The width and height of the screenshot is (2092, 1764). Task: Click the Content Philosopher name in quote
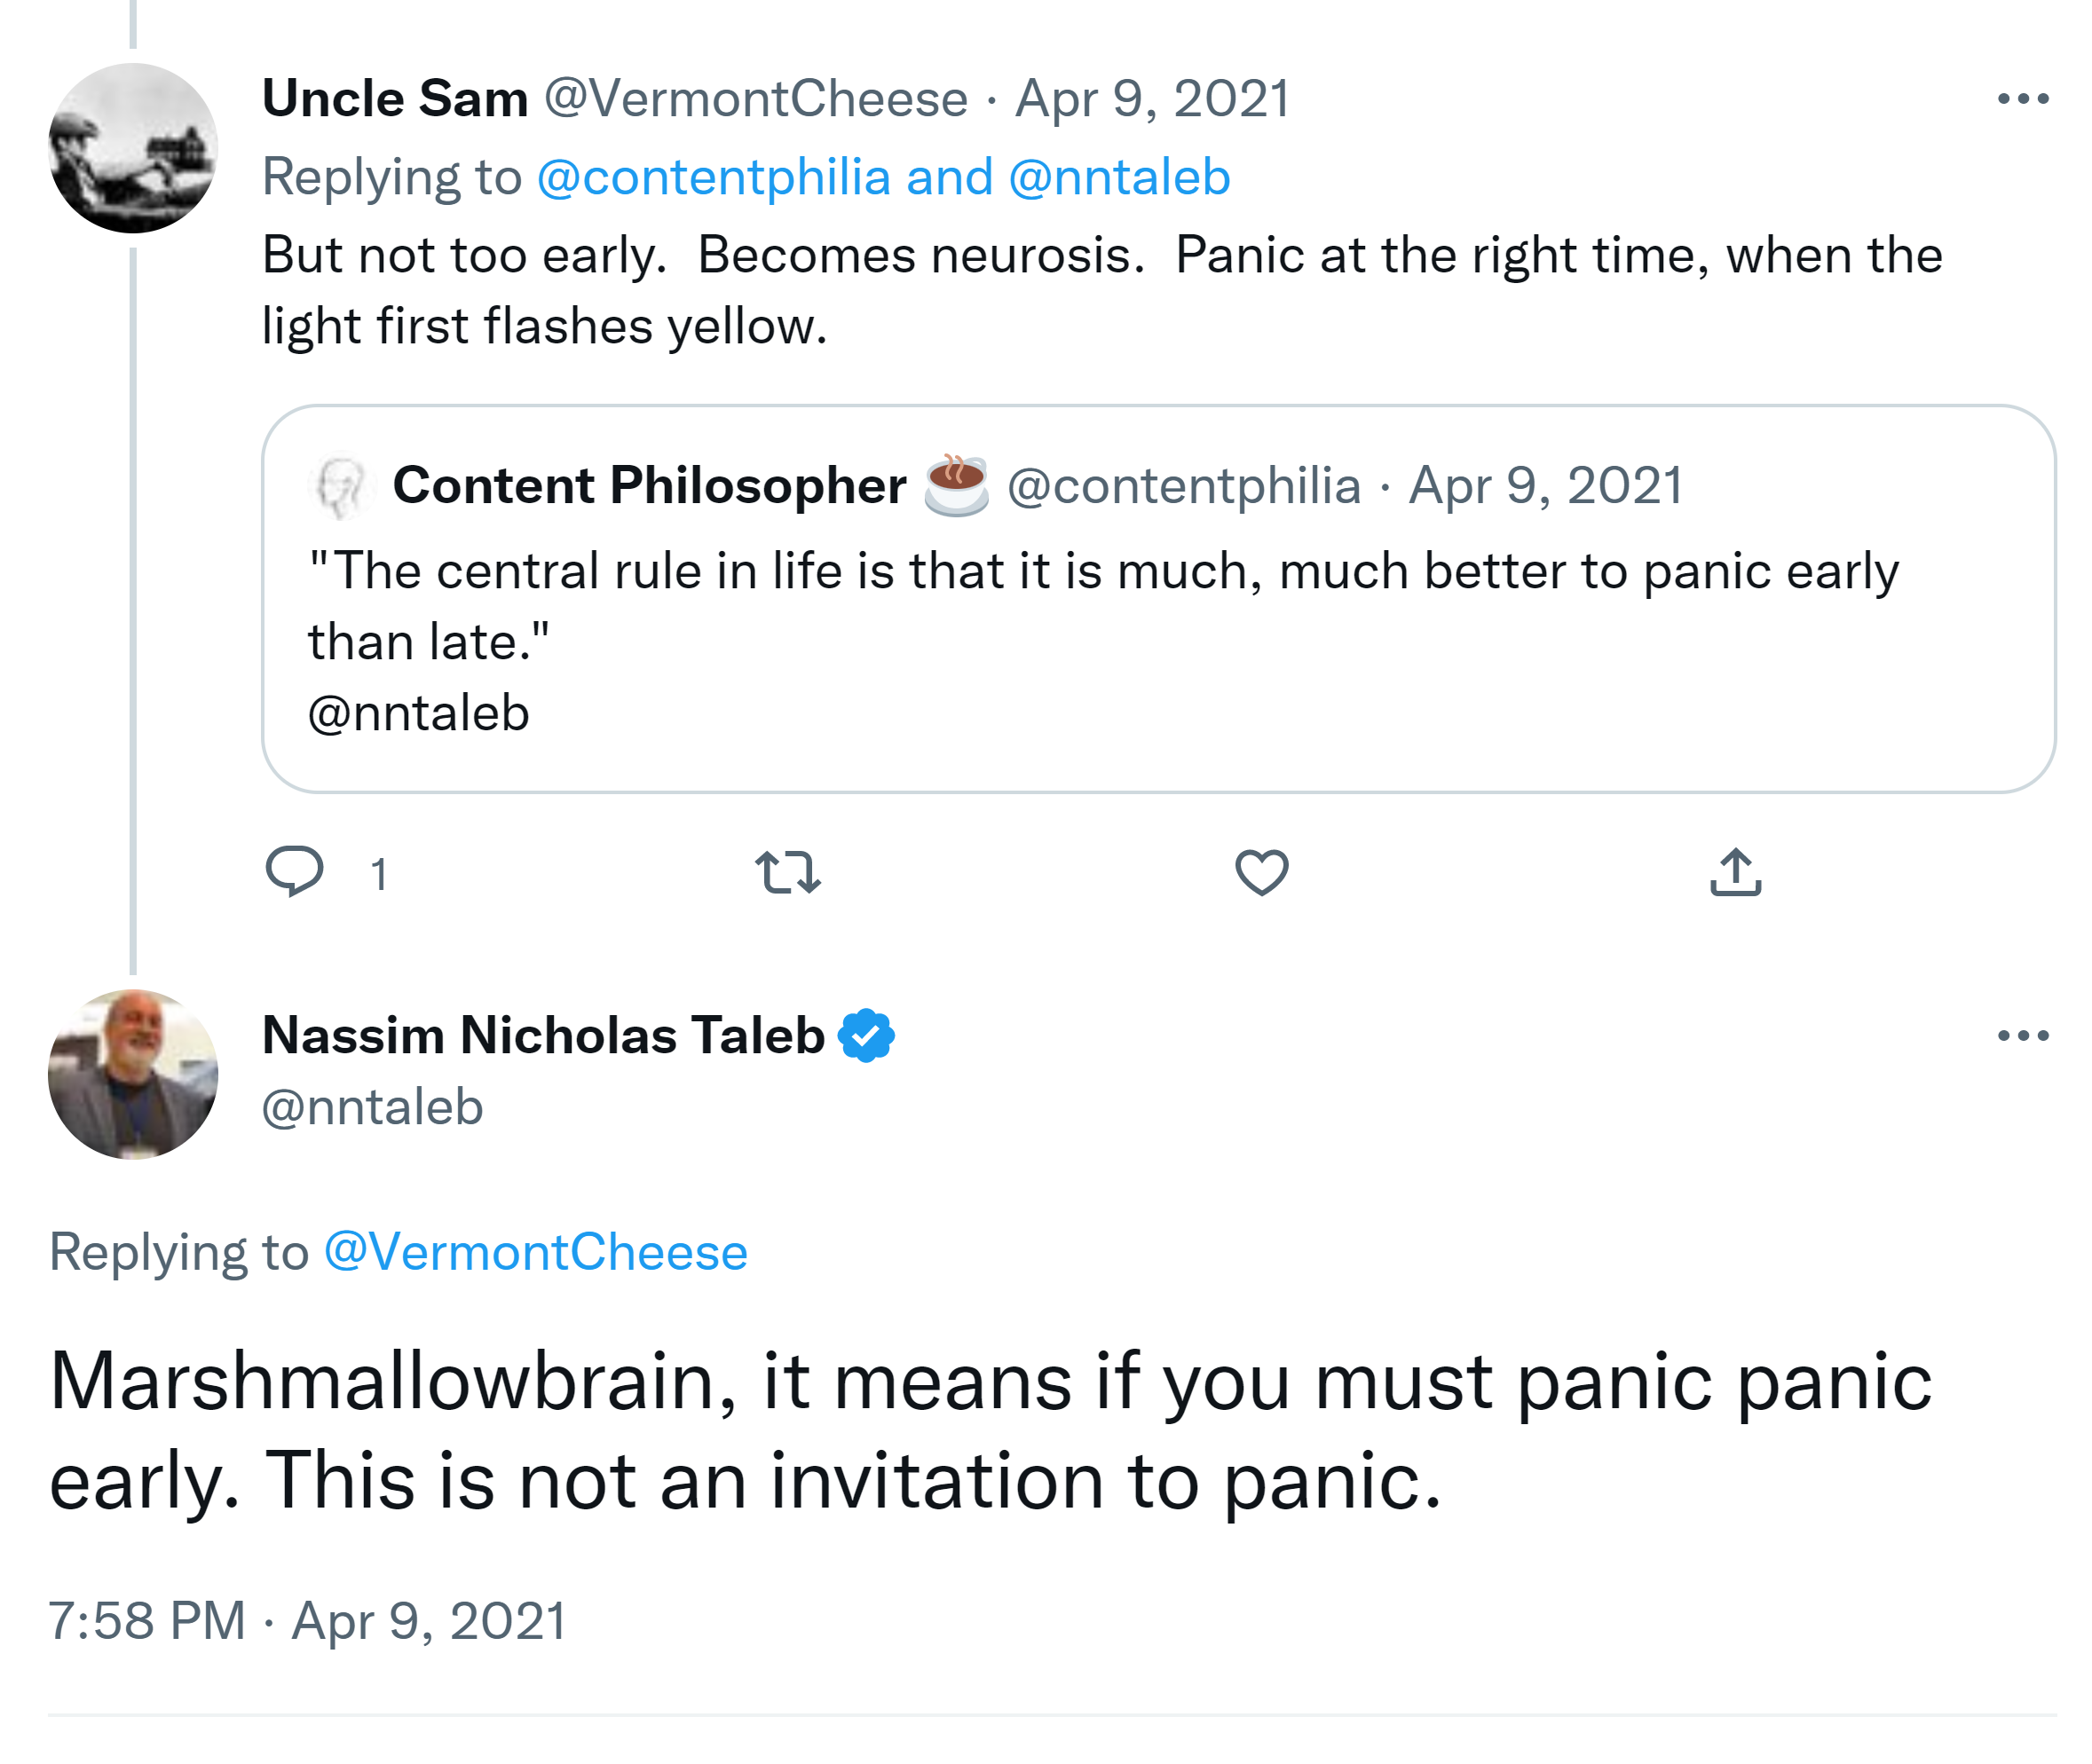pyautogui.click(x=649, y=486)
